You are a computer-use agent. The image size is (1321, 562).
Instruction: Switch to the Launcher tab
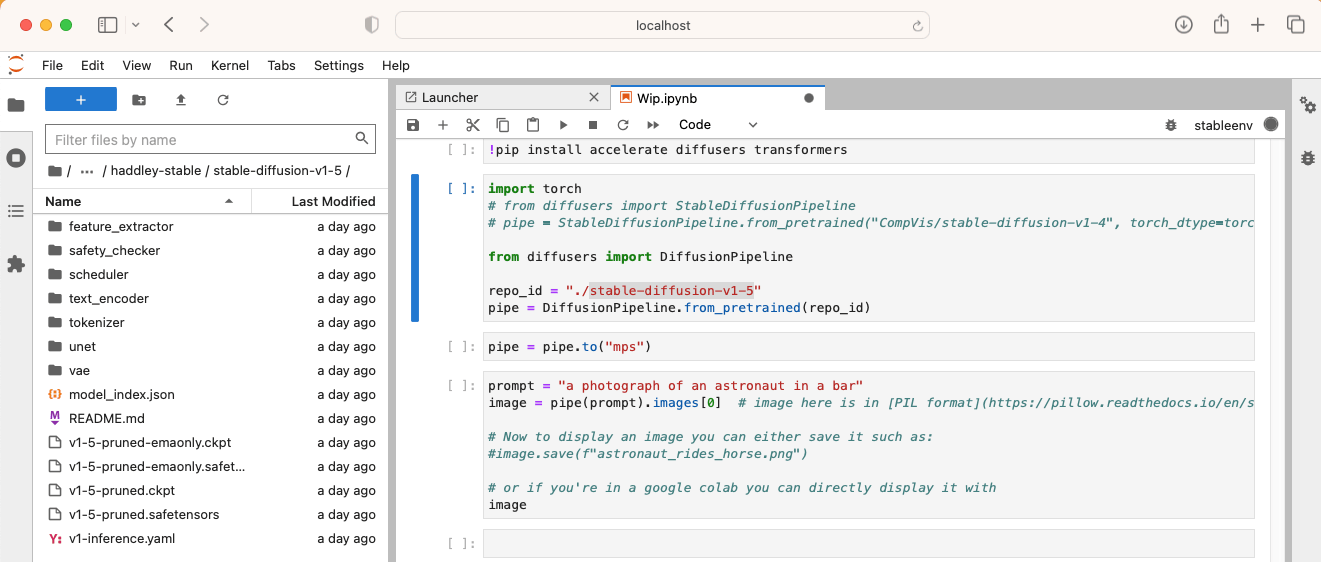pyautogui.click(x=450, y=97)
